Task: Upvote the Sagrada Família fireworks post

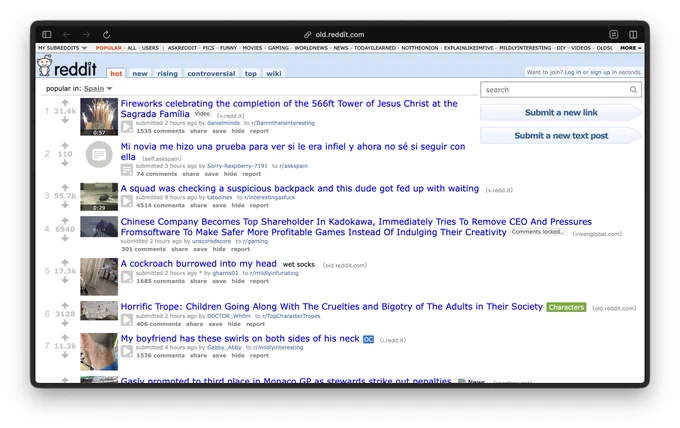Action: (65, 103)
